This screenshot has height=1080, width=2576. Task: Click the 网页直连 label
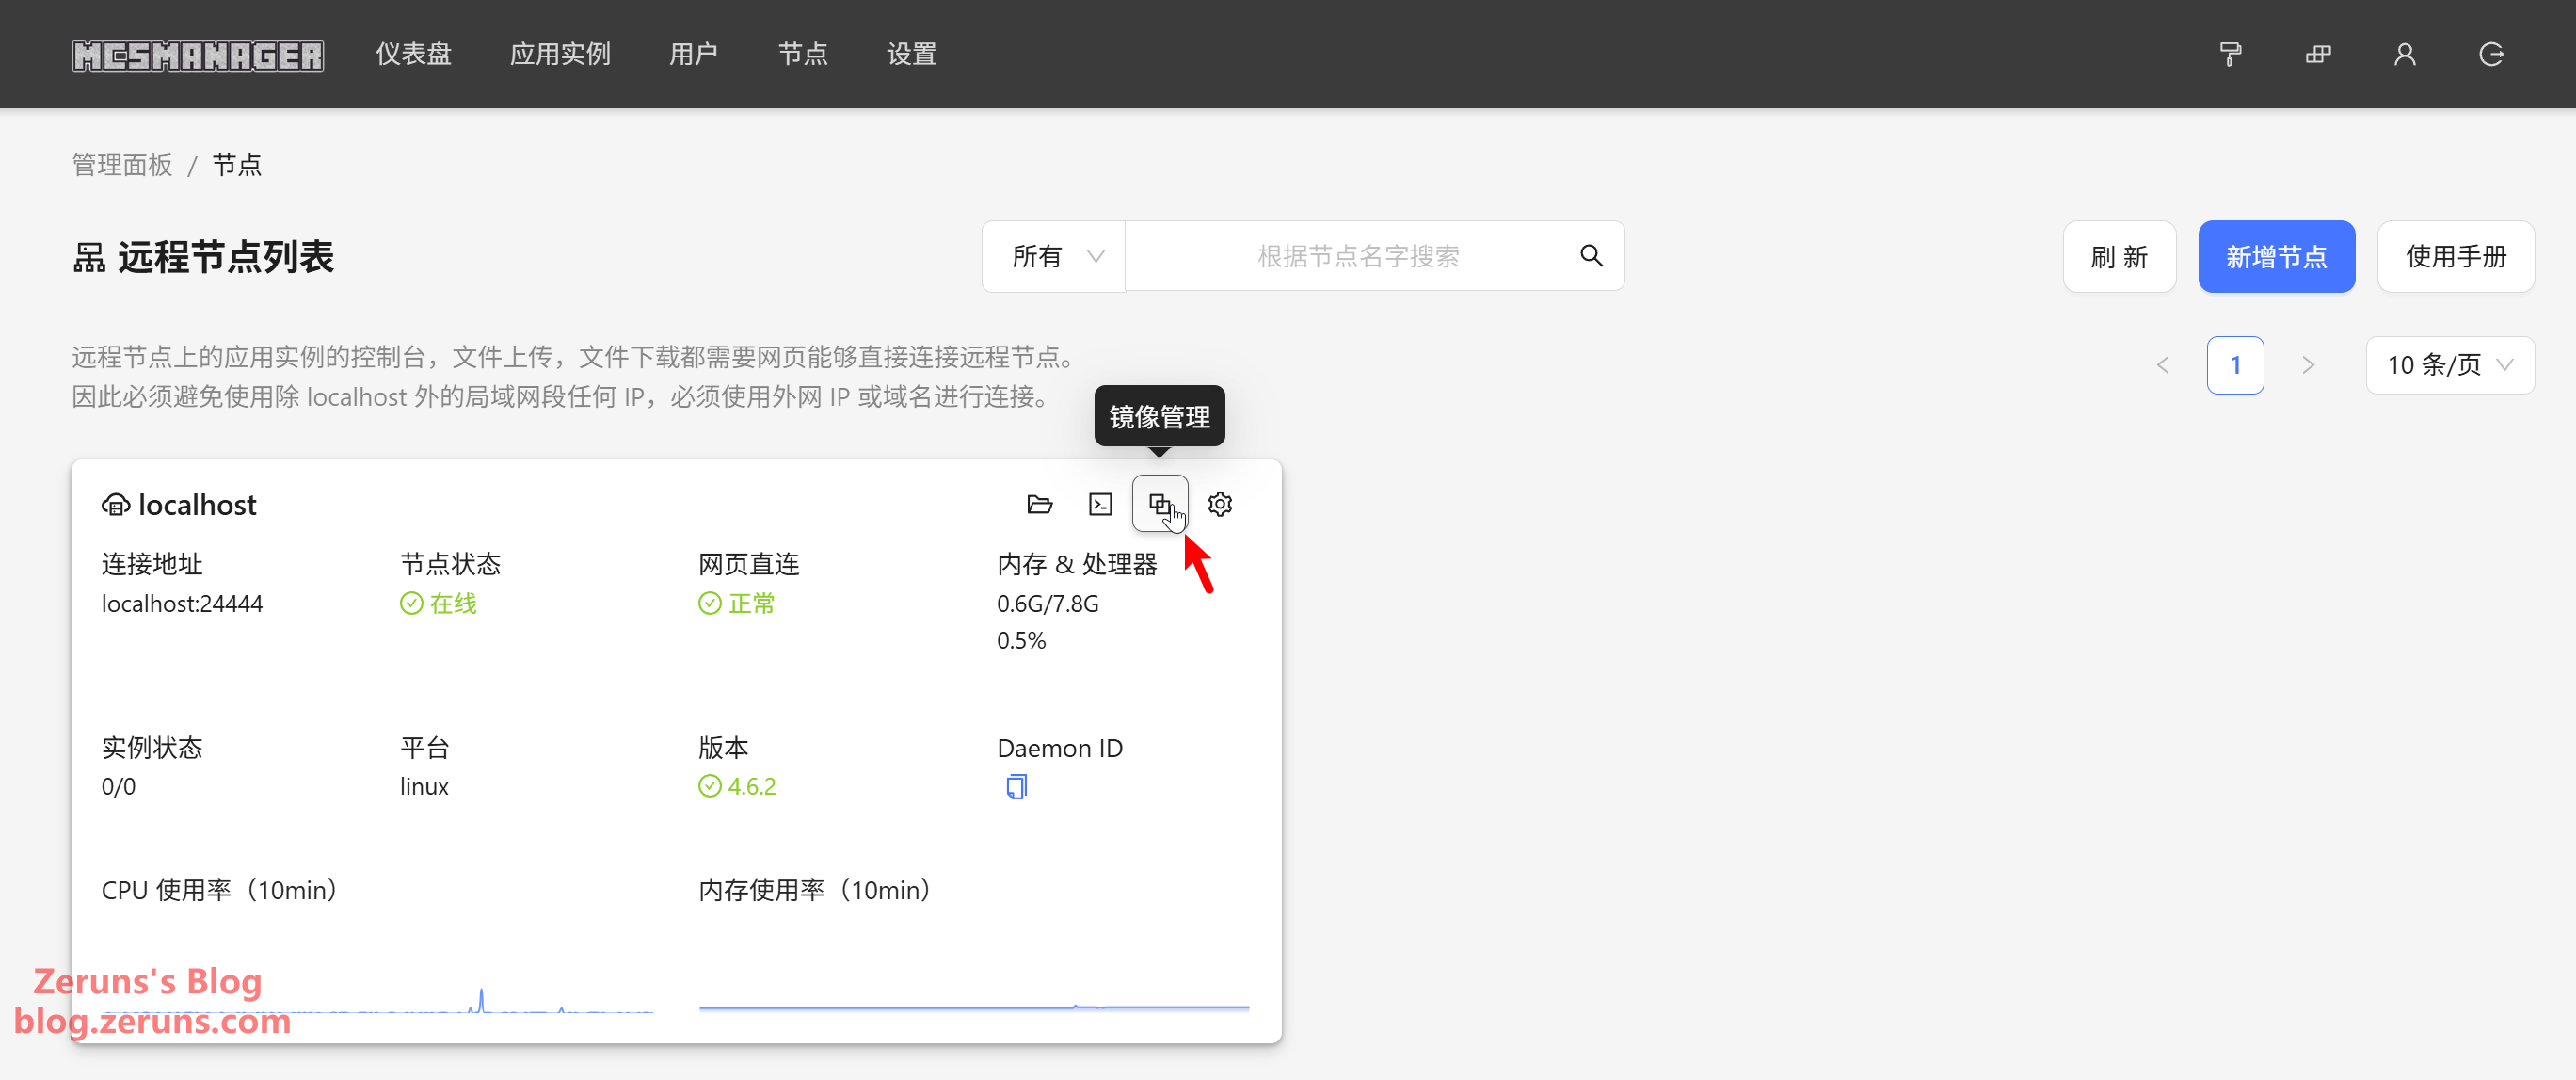[749, 565]
